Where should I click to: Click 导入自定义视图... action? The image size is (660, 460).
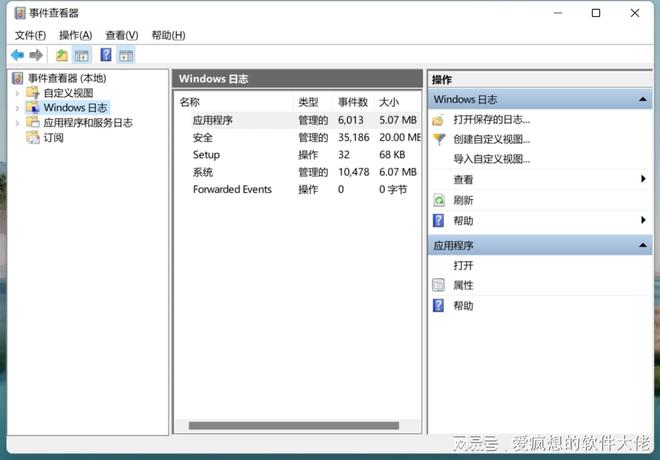click(x=491, y=159)
